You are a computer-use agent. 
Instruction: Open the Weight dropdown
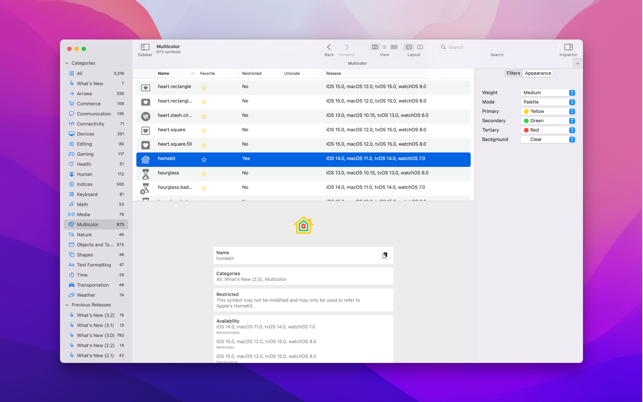[x=548, y=93]
